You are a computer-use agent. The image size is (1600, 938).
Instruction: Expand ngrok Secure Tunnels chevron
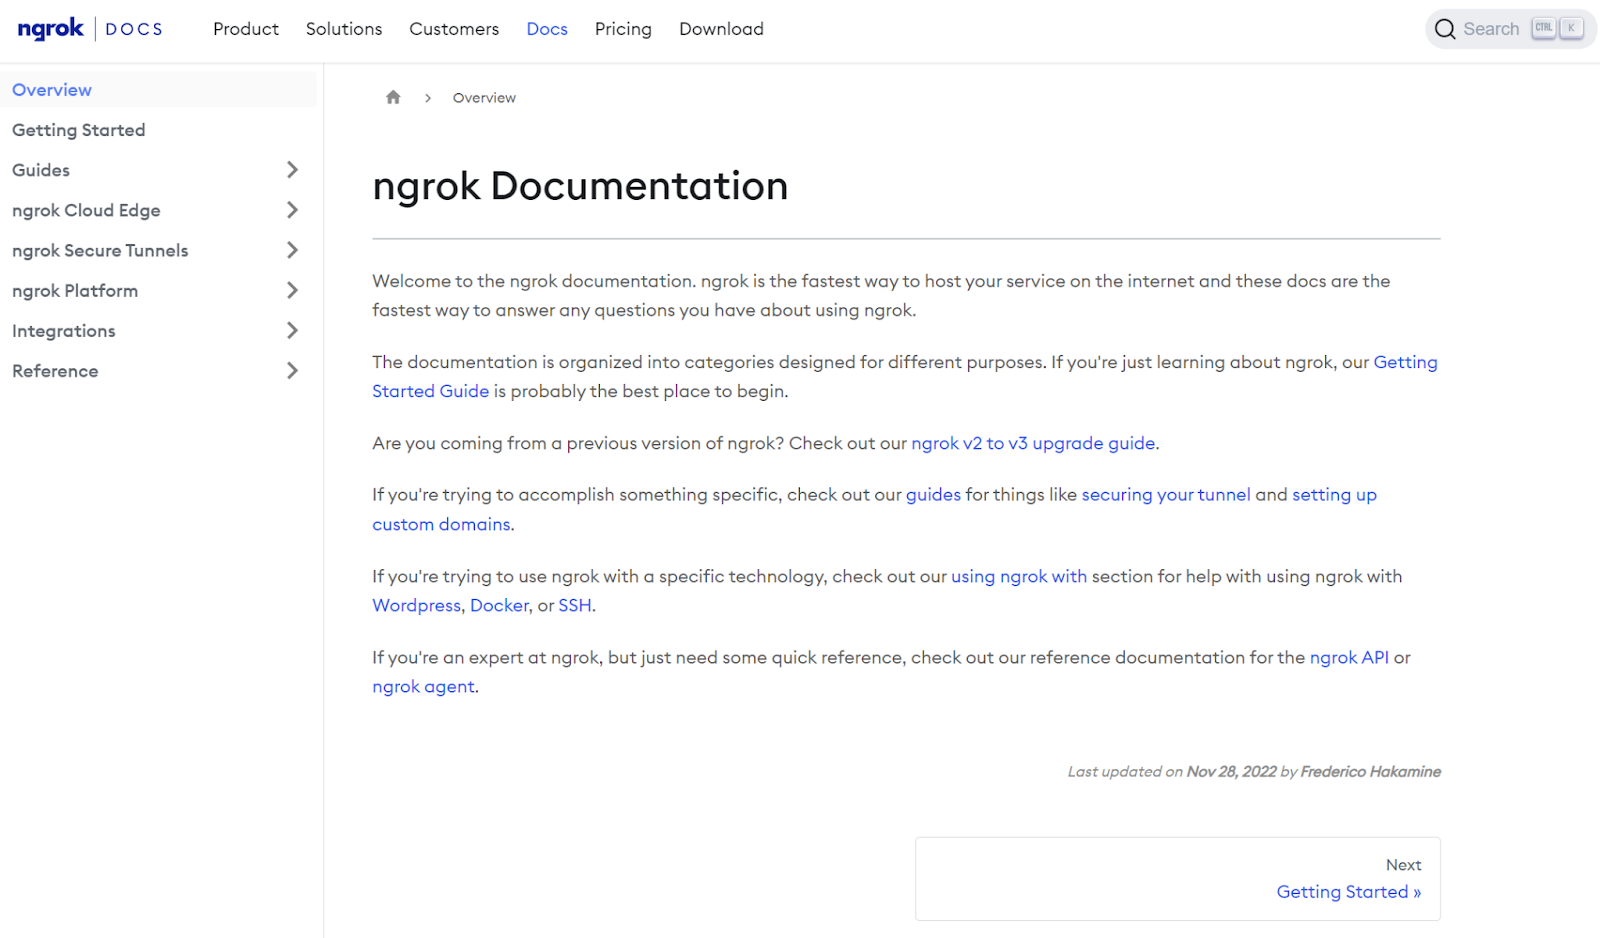point(292,250)
